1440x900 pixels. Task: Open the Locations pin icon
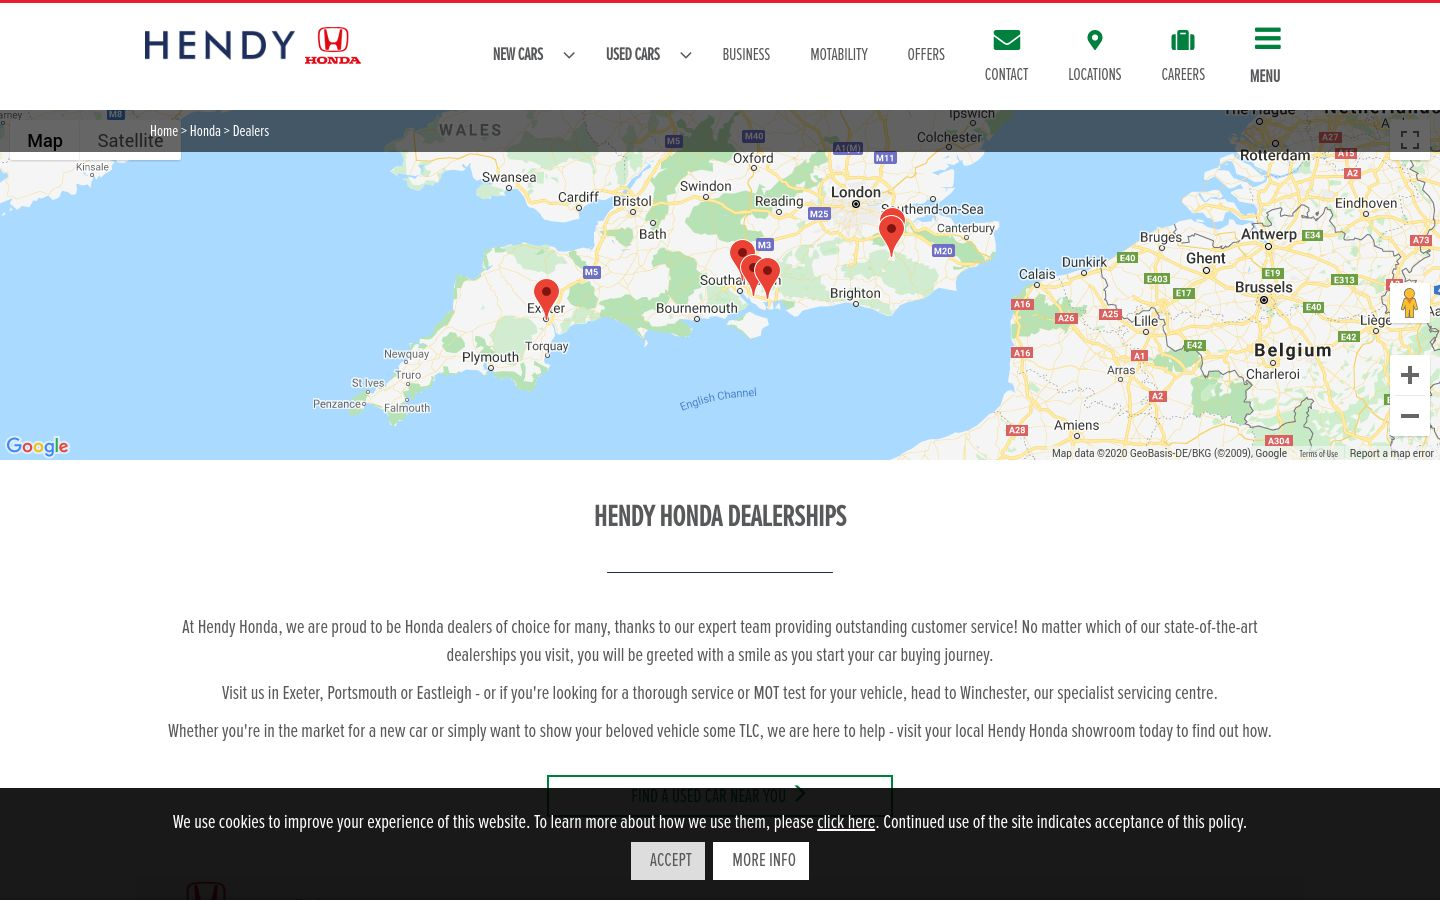(x=1095, y=40)
